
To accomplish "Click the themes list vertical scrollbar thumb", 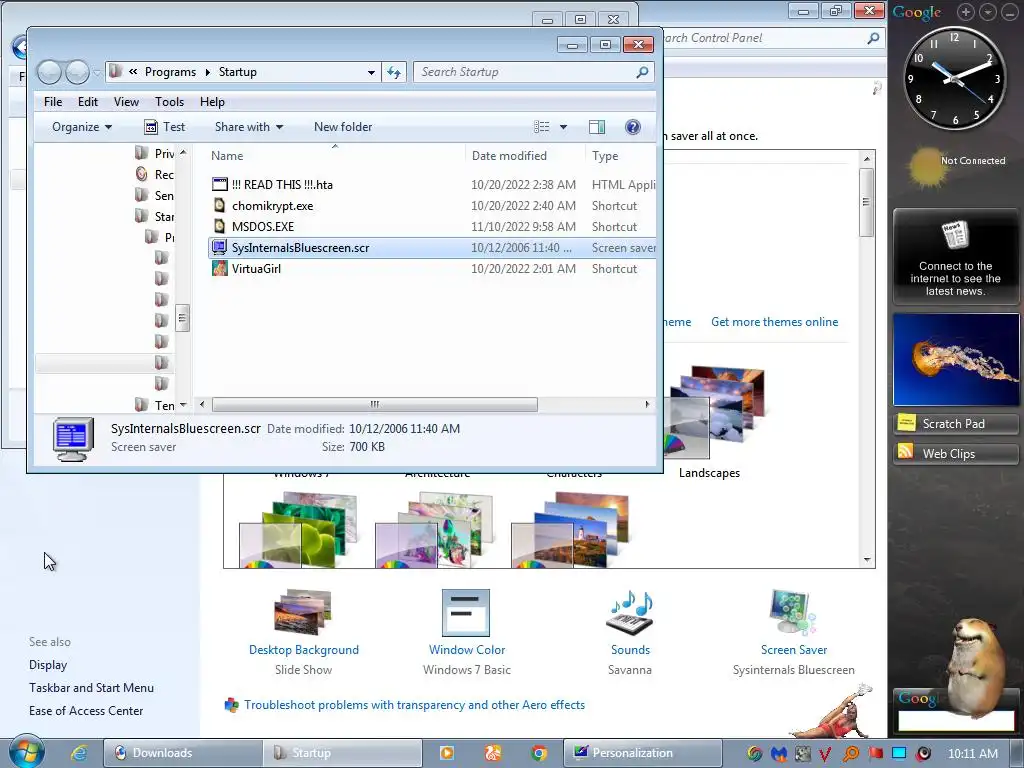I will (866, 202).
